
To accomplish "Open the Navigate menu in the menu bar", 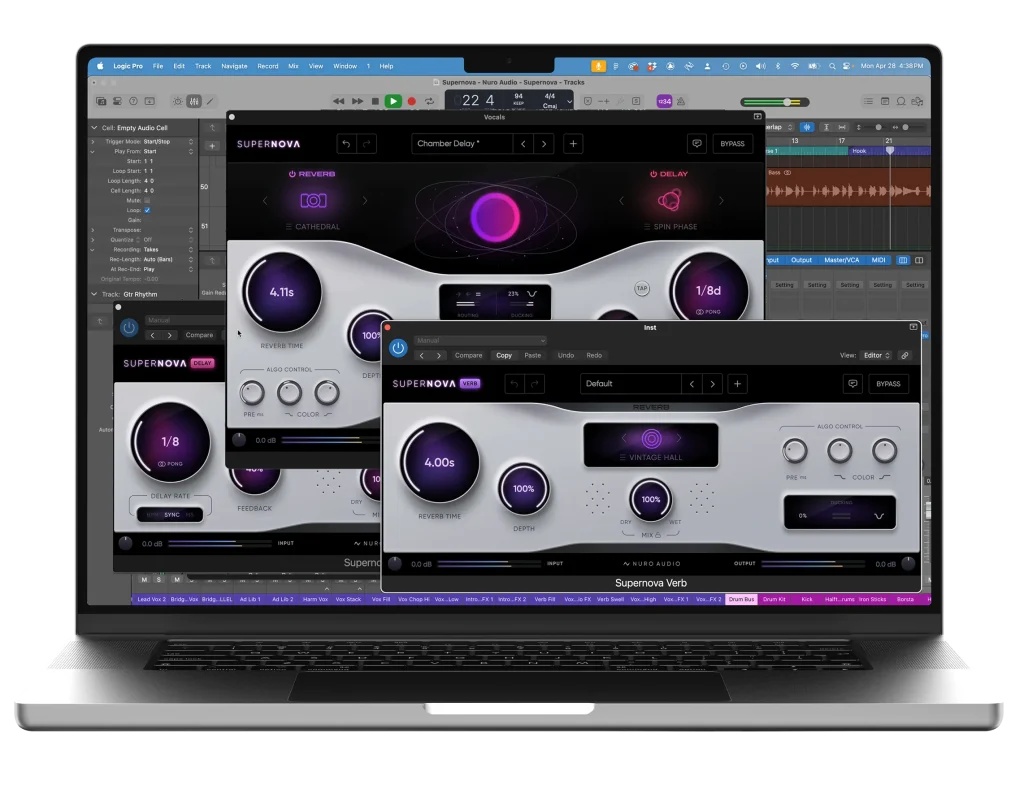I will (x=234, y=66).
